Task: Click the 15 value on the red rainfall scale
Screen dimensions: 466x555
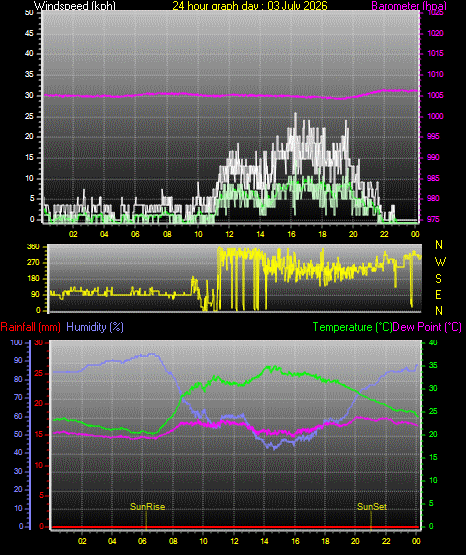Action: 39,434
